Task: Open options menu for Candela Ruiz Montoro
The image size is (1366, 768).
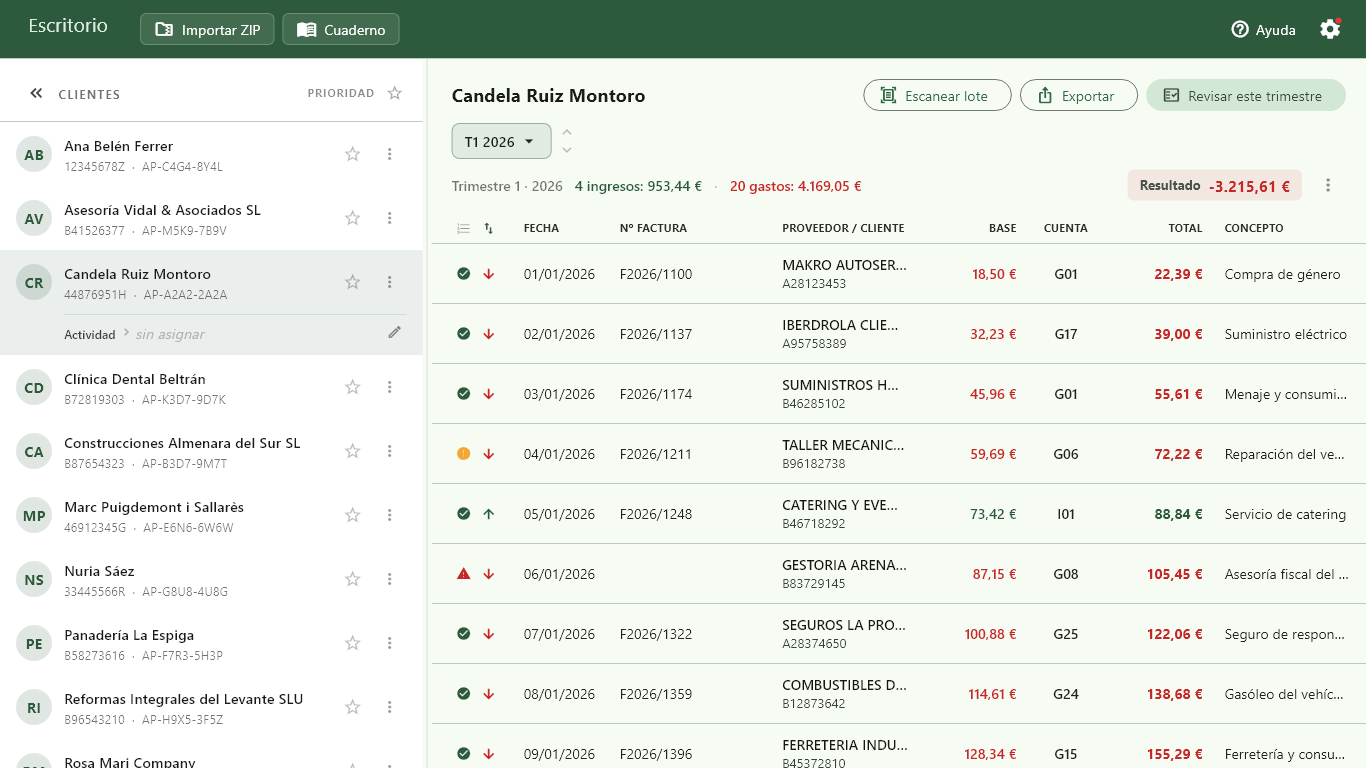Action: [390, 282]
